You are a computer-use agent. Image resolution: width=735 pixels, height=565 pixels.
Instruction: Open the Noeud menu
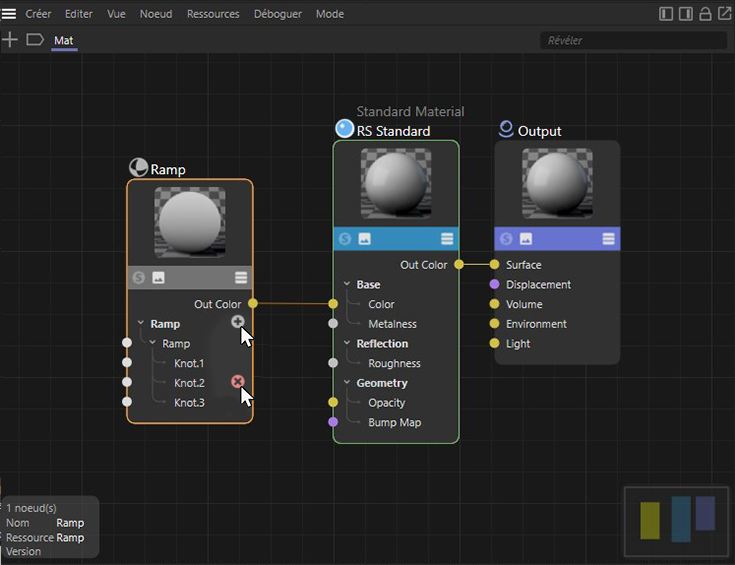(x=155, y=14)
